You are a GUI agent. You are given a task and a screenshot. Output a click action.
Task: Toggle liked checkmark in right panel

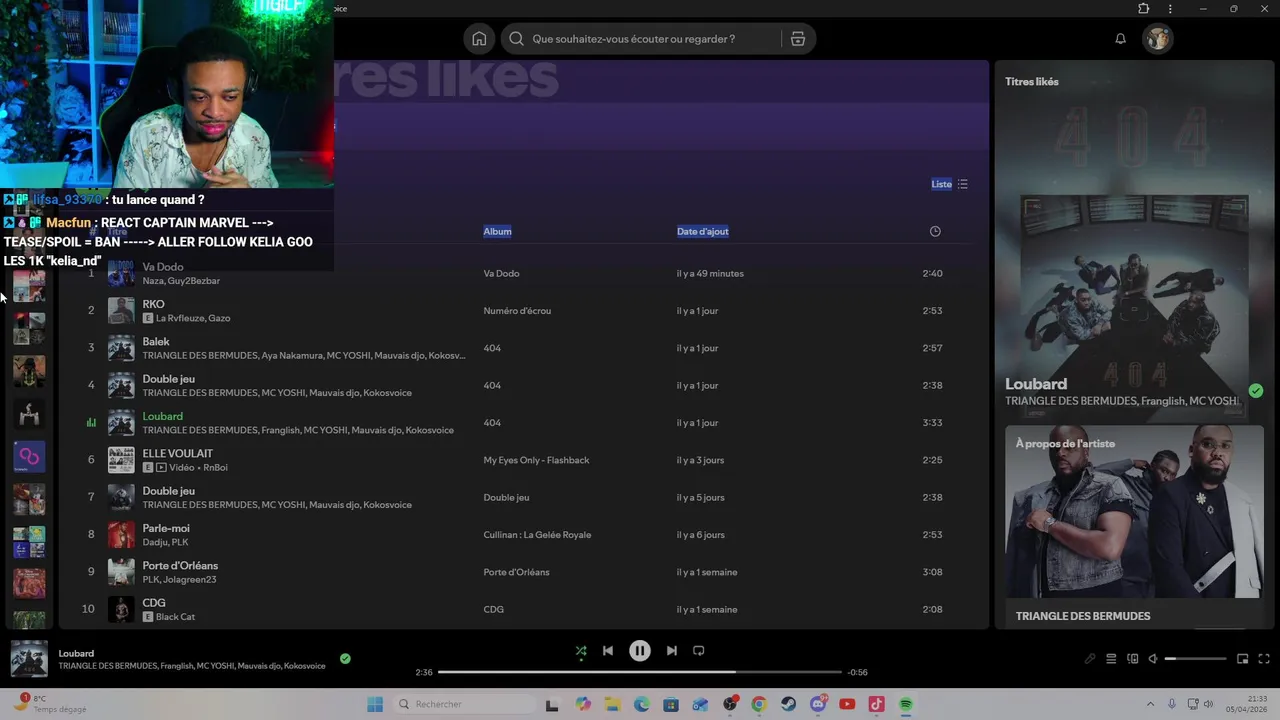(1256, 391)
